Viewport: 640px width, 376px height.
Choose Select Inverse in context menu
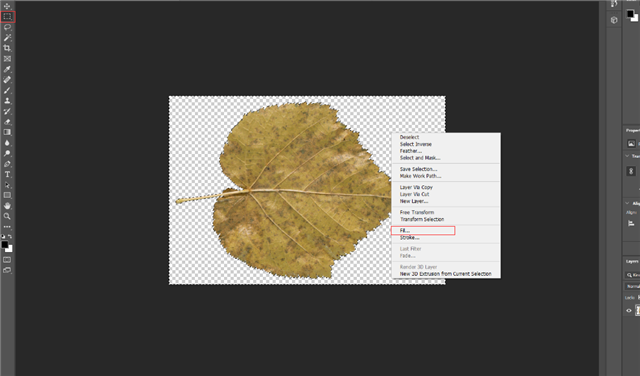416,144
